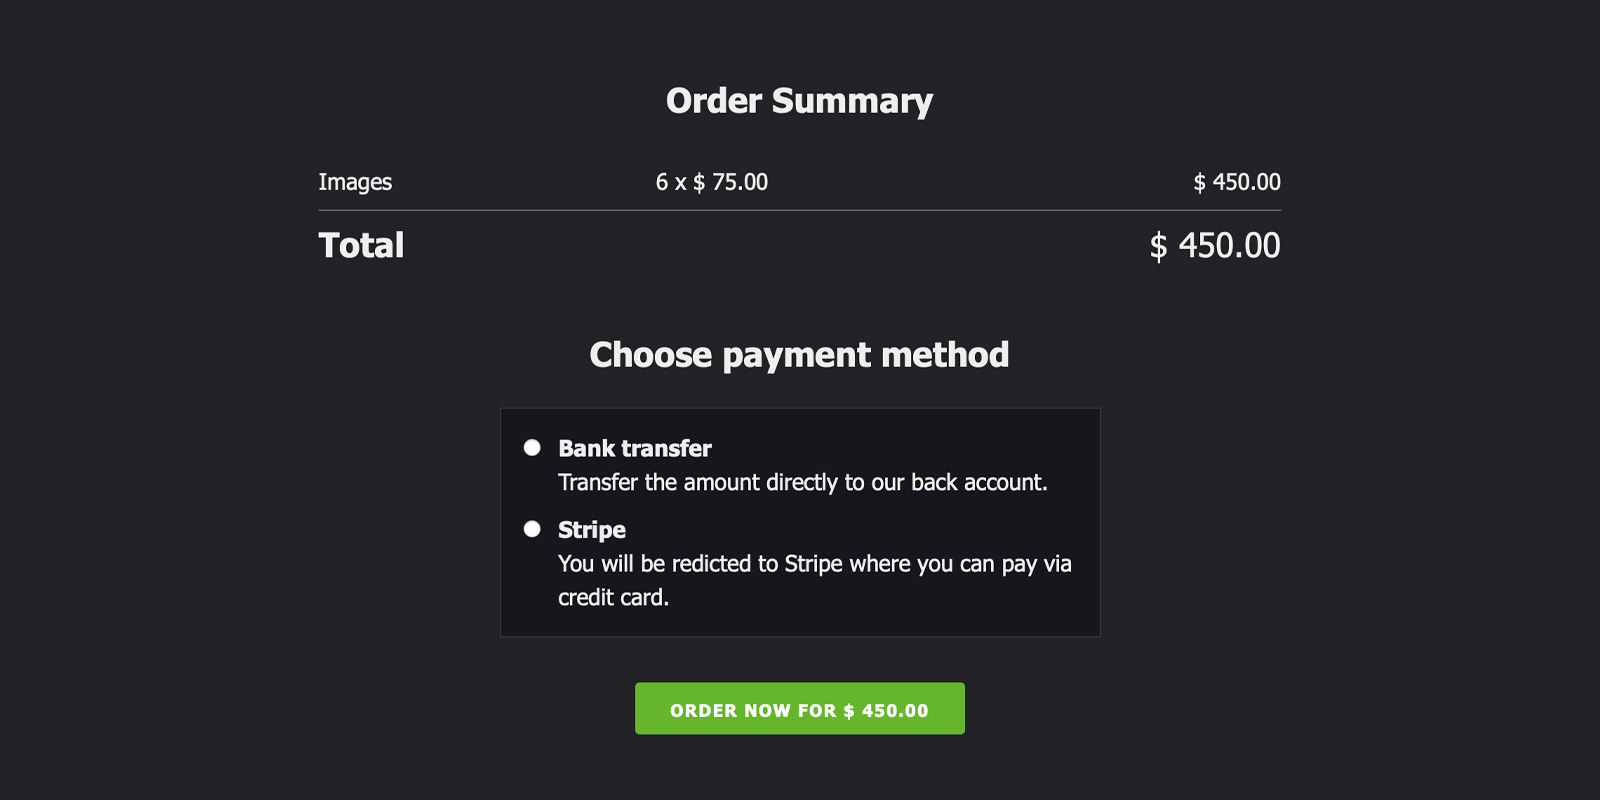
Task: Click the word "Transfer" starting the bank description
Action: [x=597, y=483]
